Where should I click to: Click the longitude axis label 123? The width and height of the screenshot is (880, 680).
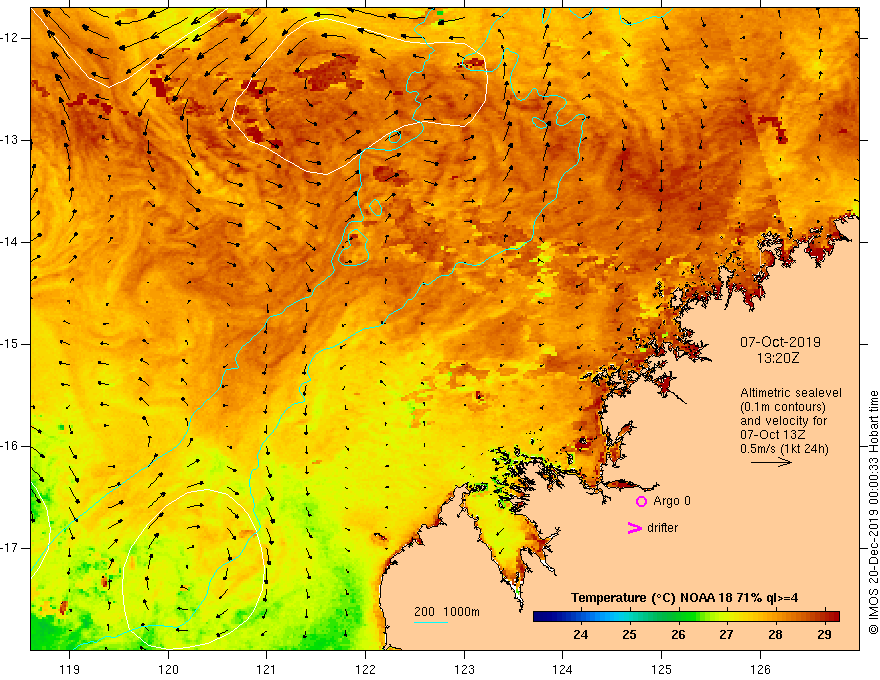click(x=464, y=669)
